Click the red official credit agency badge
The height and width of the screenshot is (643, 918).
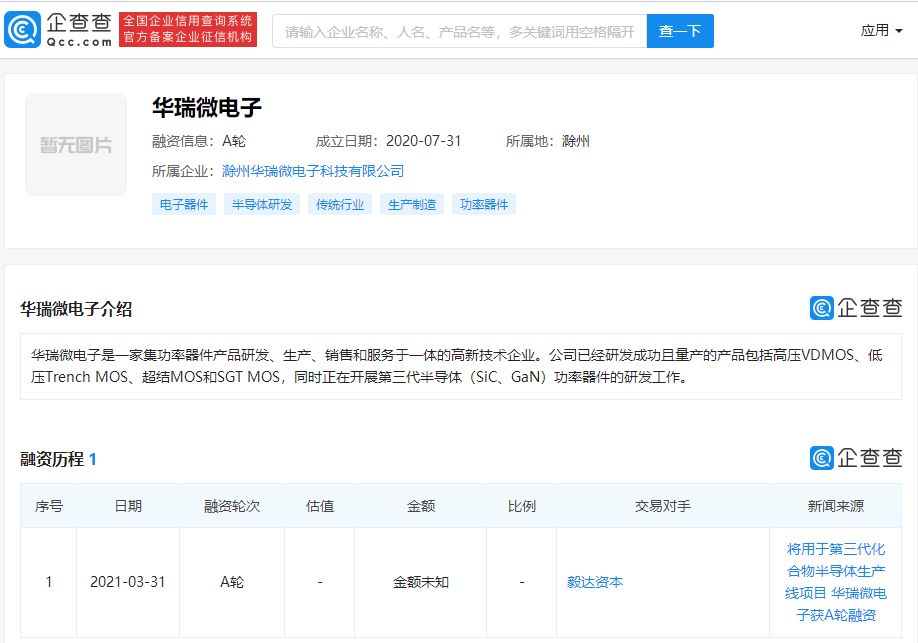(188, 30)
